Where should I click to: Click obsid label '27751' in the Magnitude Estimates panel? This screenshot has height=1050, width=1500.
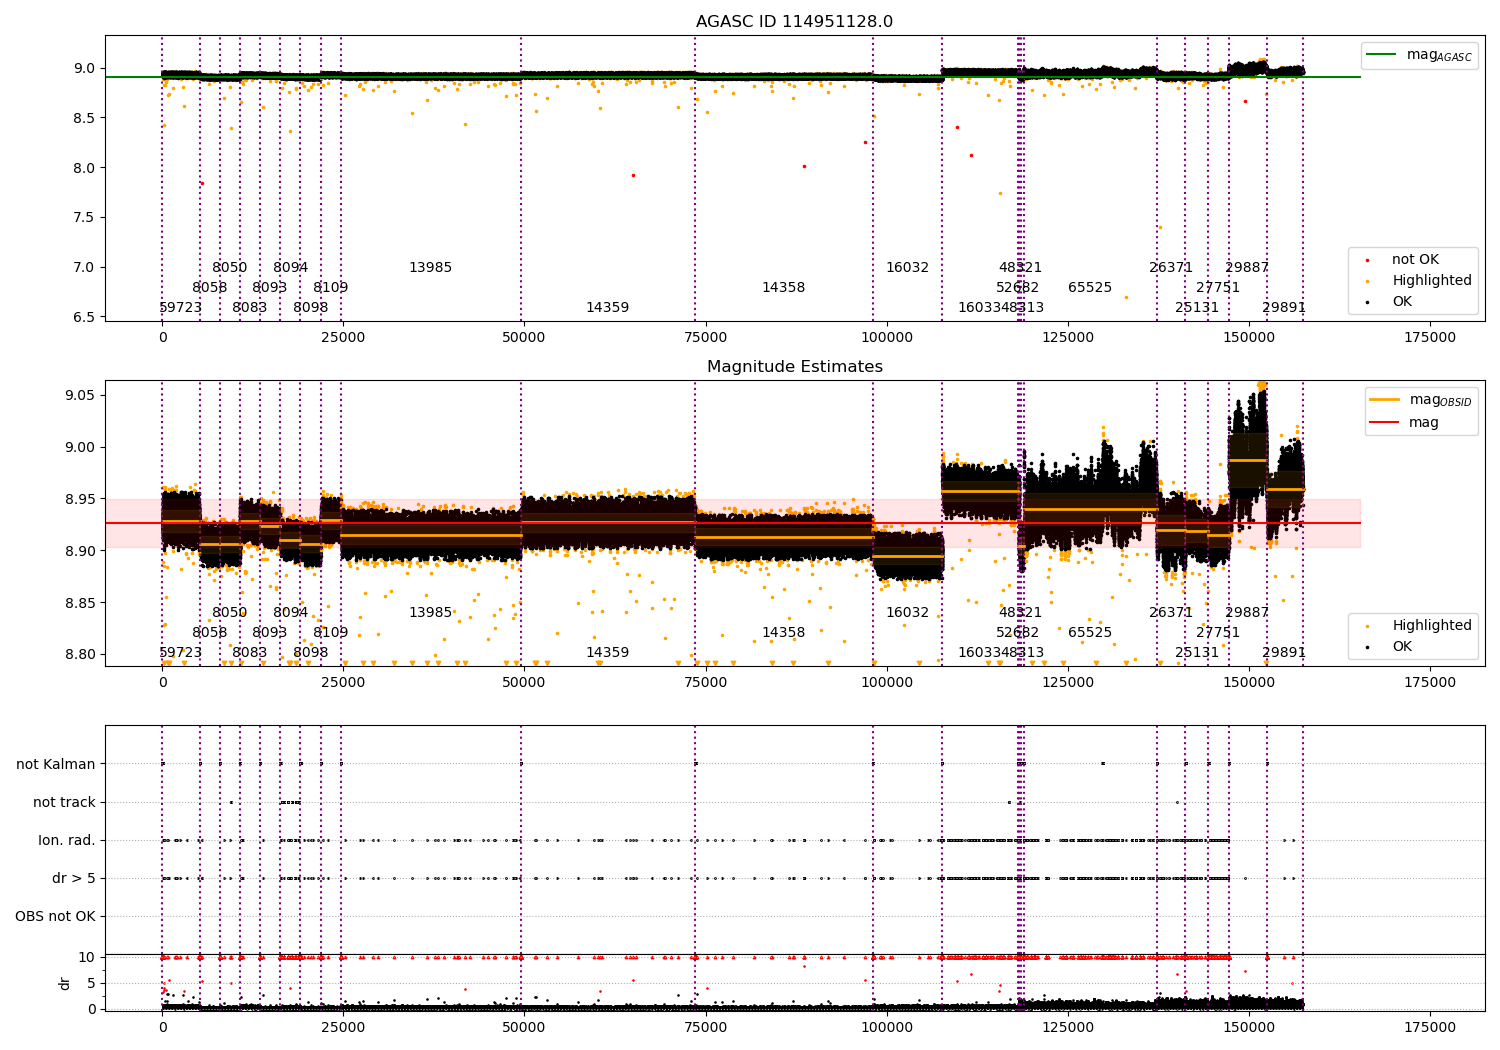tap(1218, 633)
